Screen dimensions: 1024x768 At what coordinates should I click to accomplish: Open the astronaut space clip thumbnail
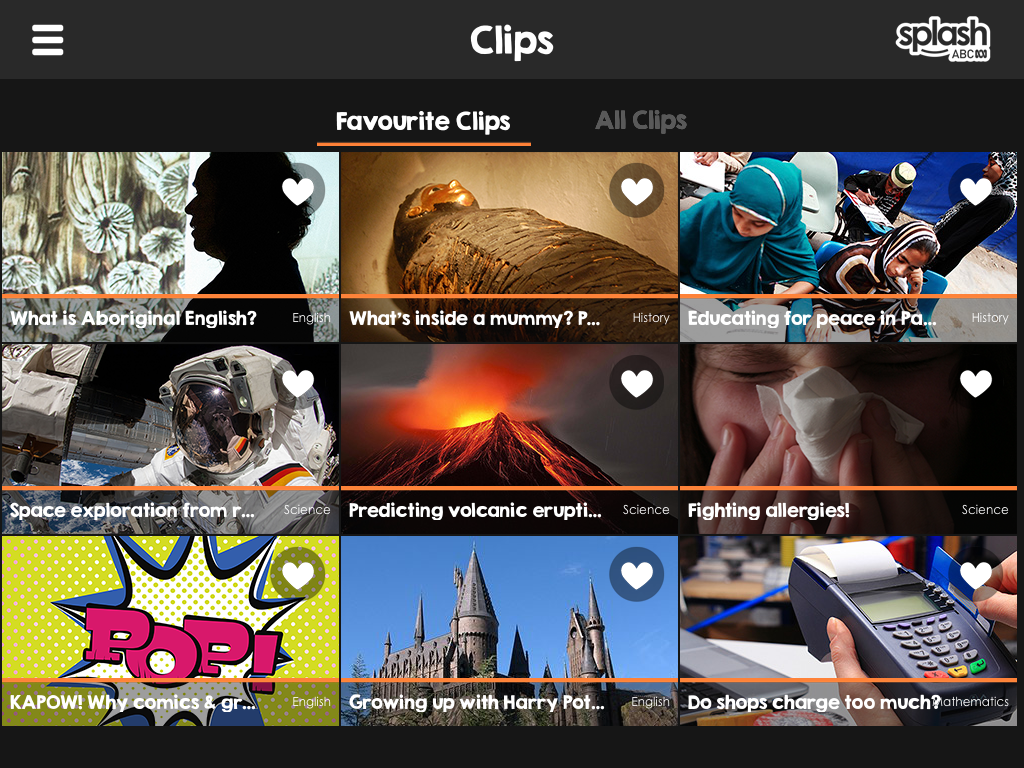[170, 416]
